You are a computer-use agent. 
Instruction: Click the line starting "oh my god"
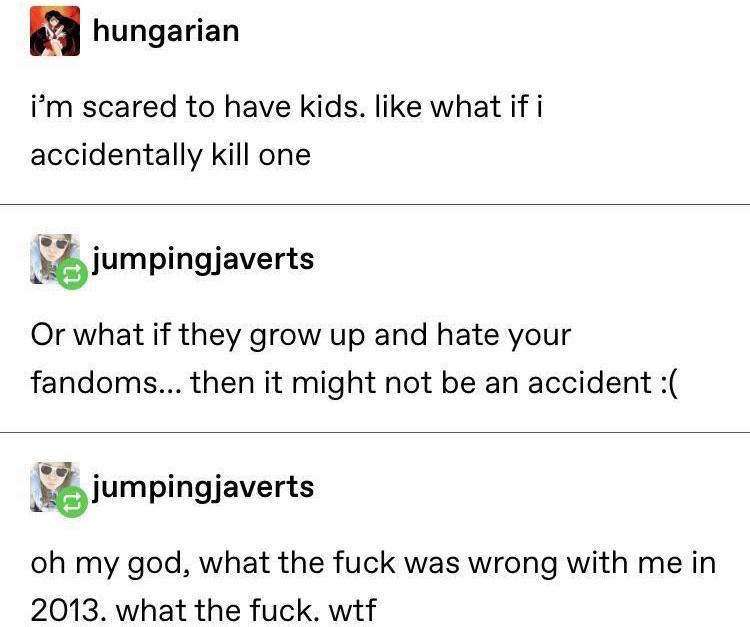(374, 562)
